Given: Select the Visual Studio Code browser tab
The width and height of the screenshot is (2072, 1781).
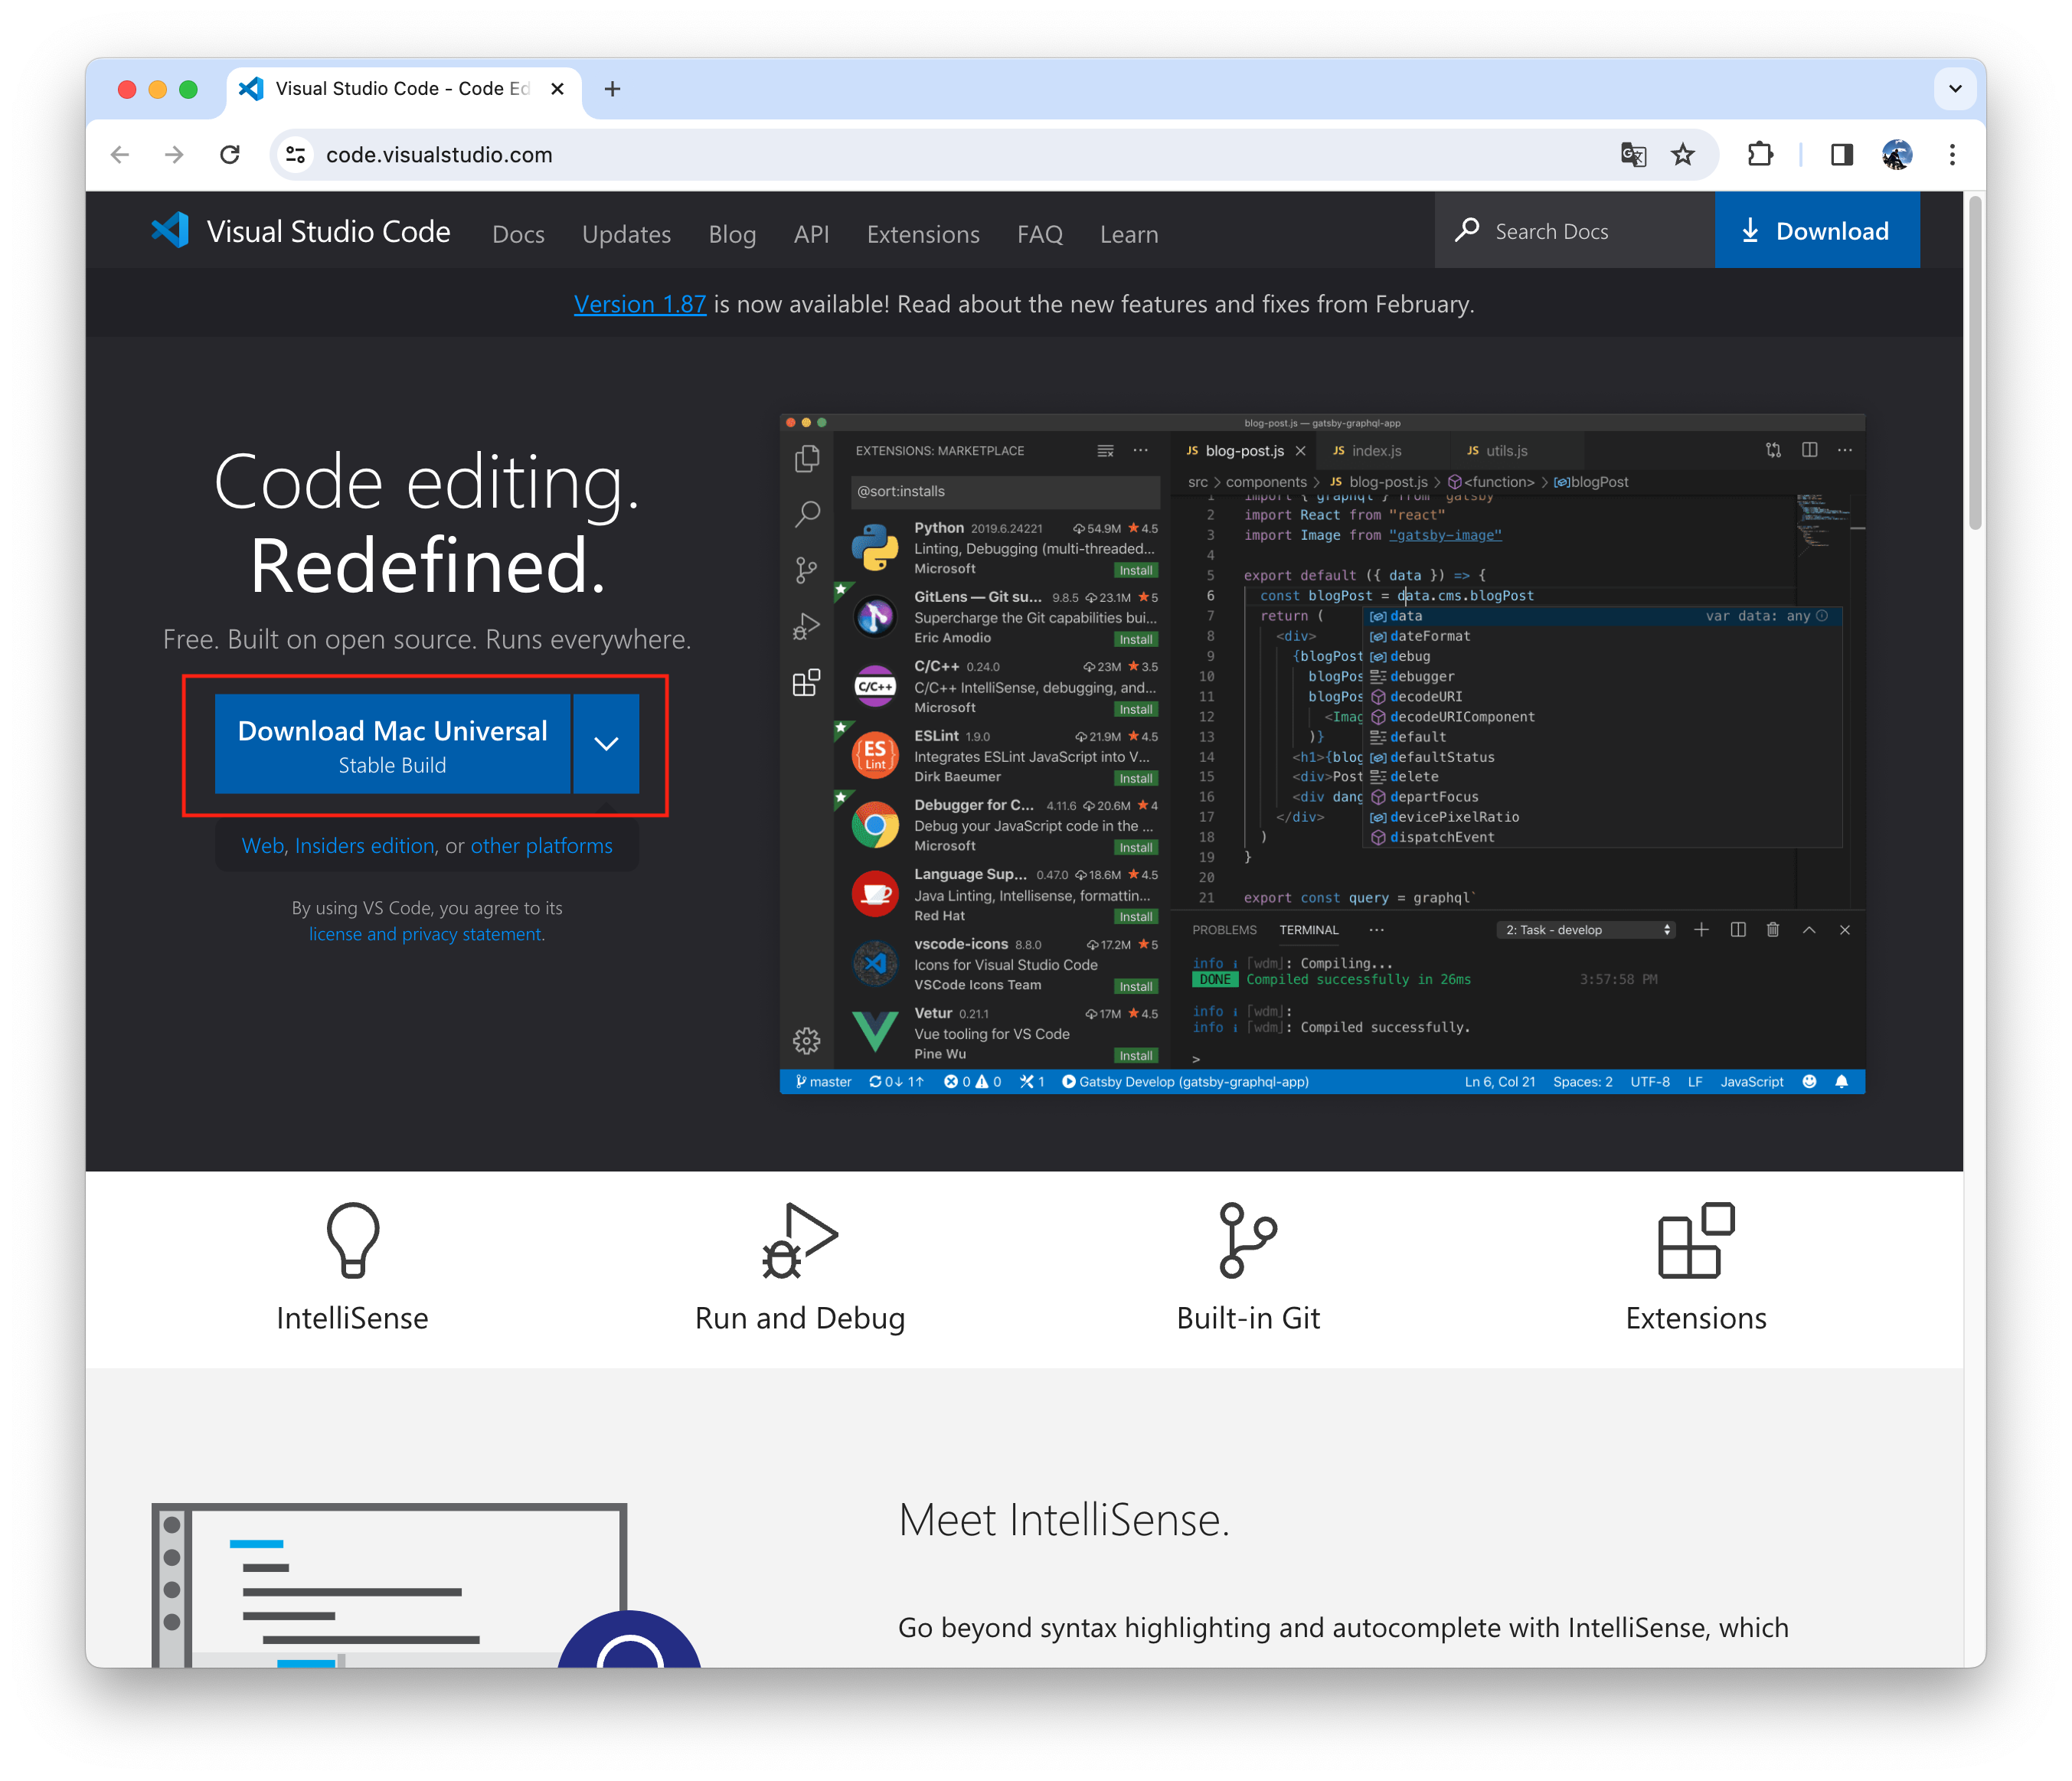Looking at the screenshot, I should [404, 89].
